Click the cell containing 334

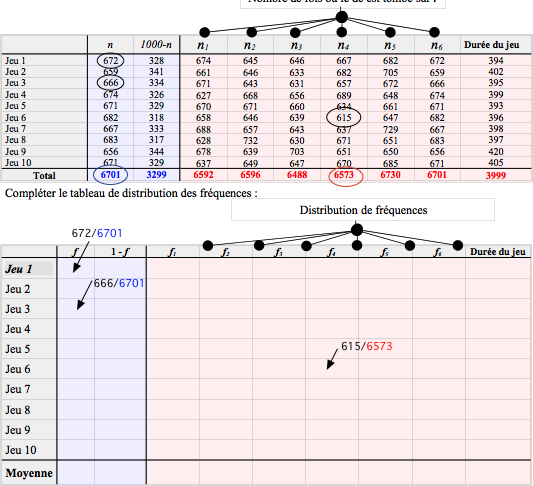point(156,83)
